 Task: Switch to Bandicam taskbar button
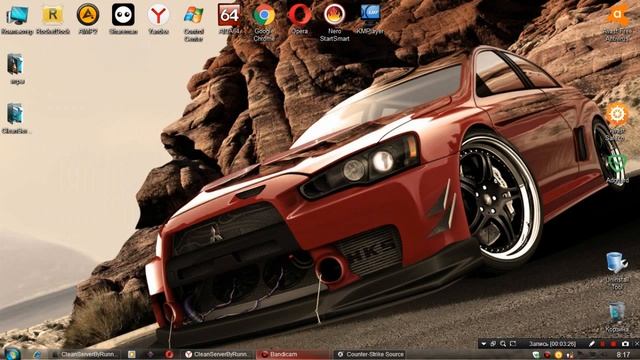[292, 354]
